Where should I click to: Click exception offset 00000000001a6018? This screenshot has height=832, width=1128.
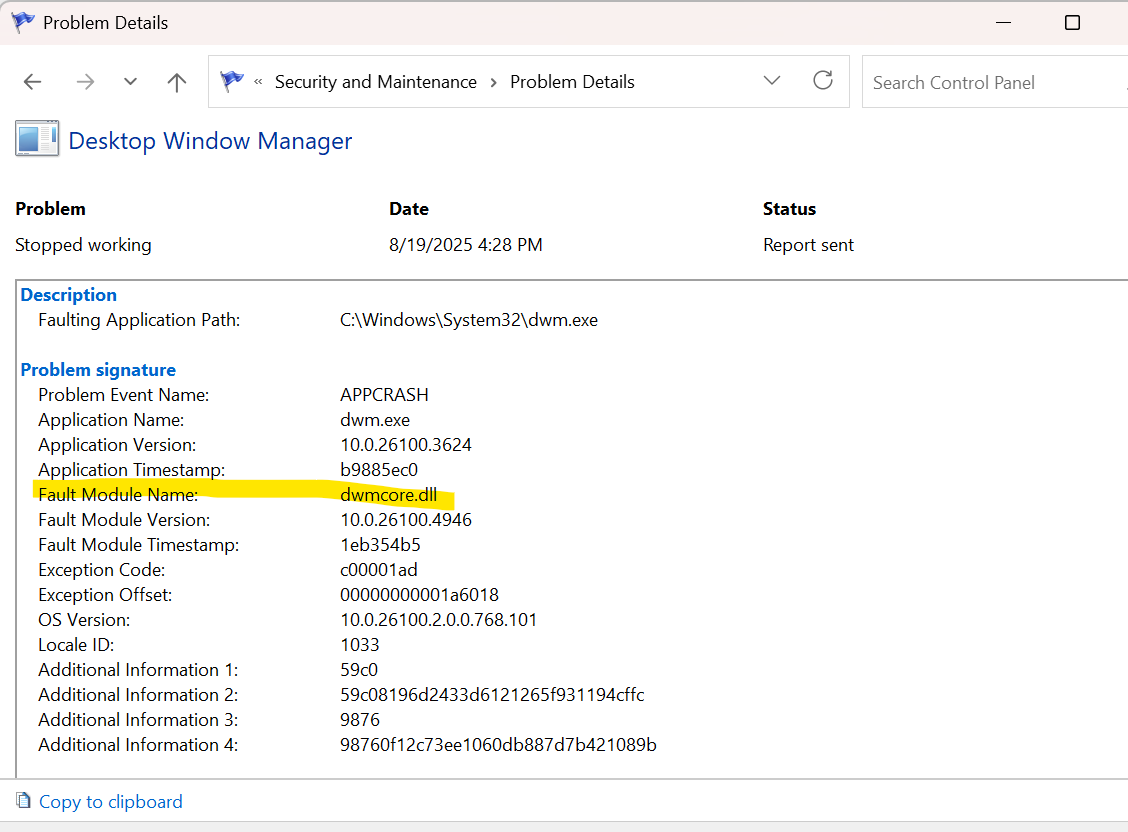click(419, 595)
